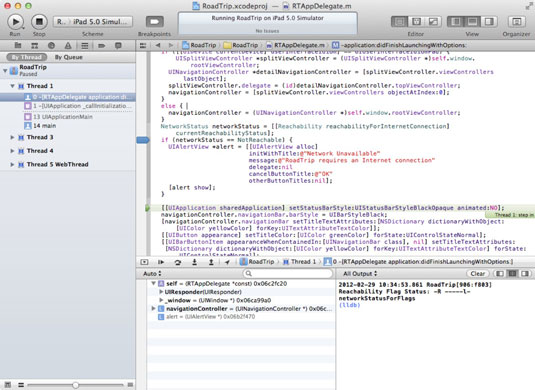Click the variables search field
Viewport: 535px width, 390px height.
click(x=288, y=274)
